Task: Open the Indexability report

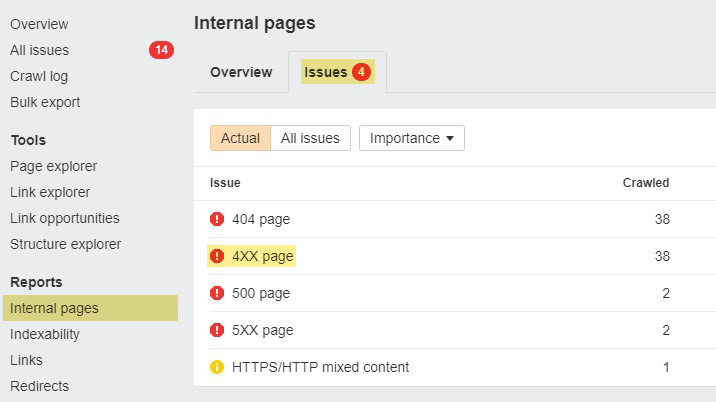Action: [45, 334]
